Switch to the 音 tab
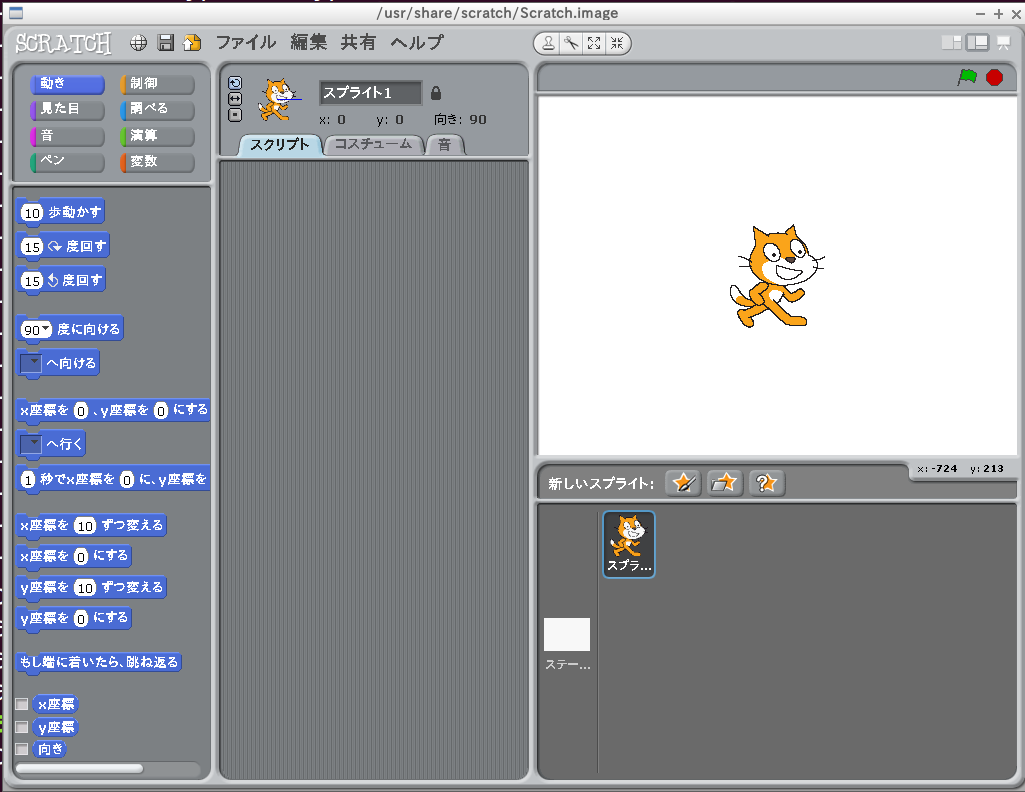This screenshot has width=1025, height=792. [x=445, y=144]
